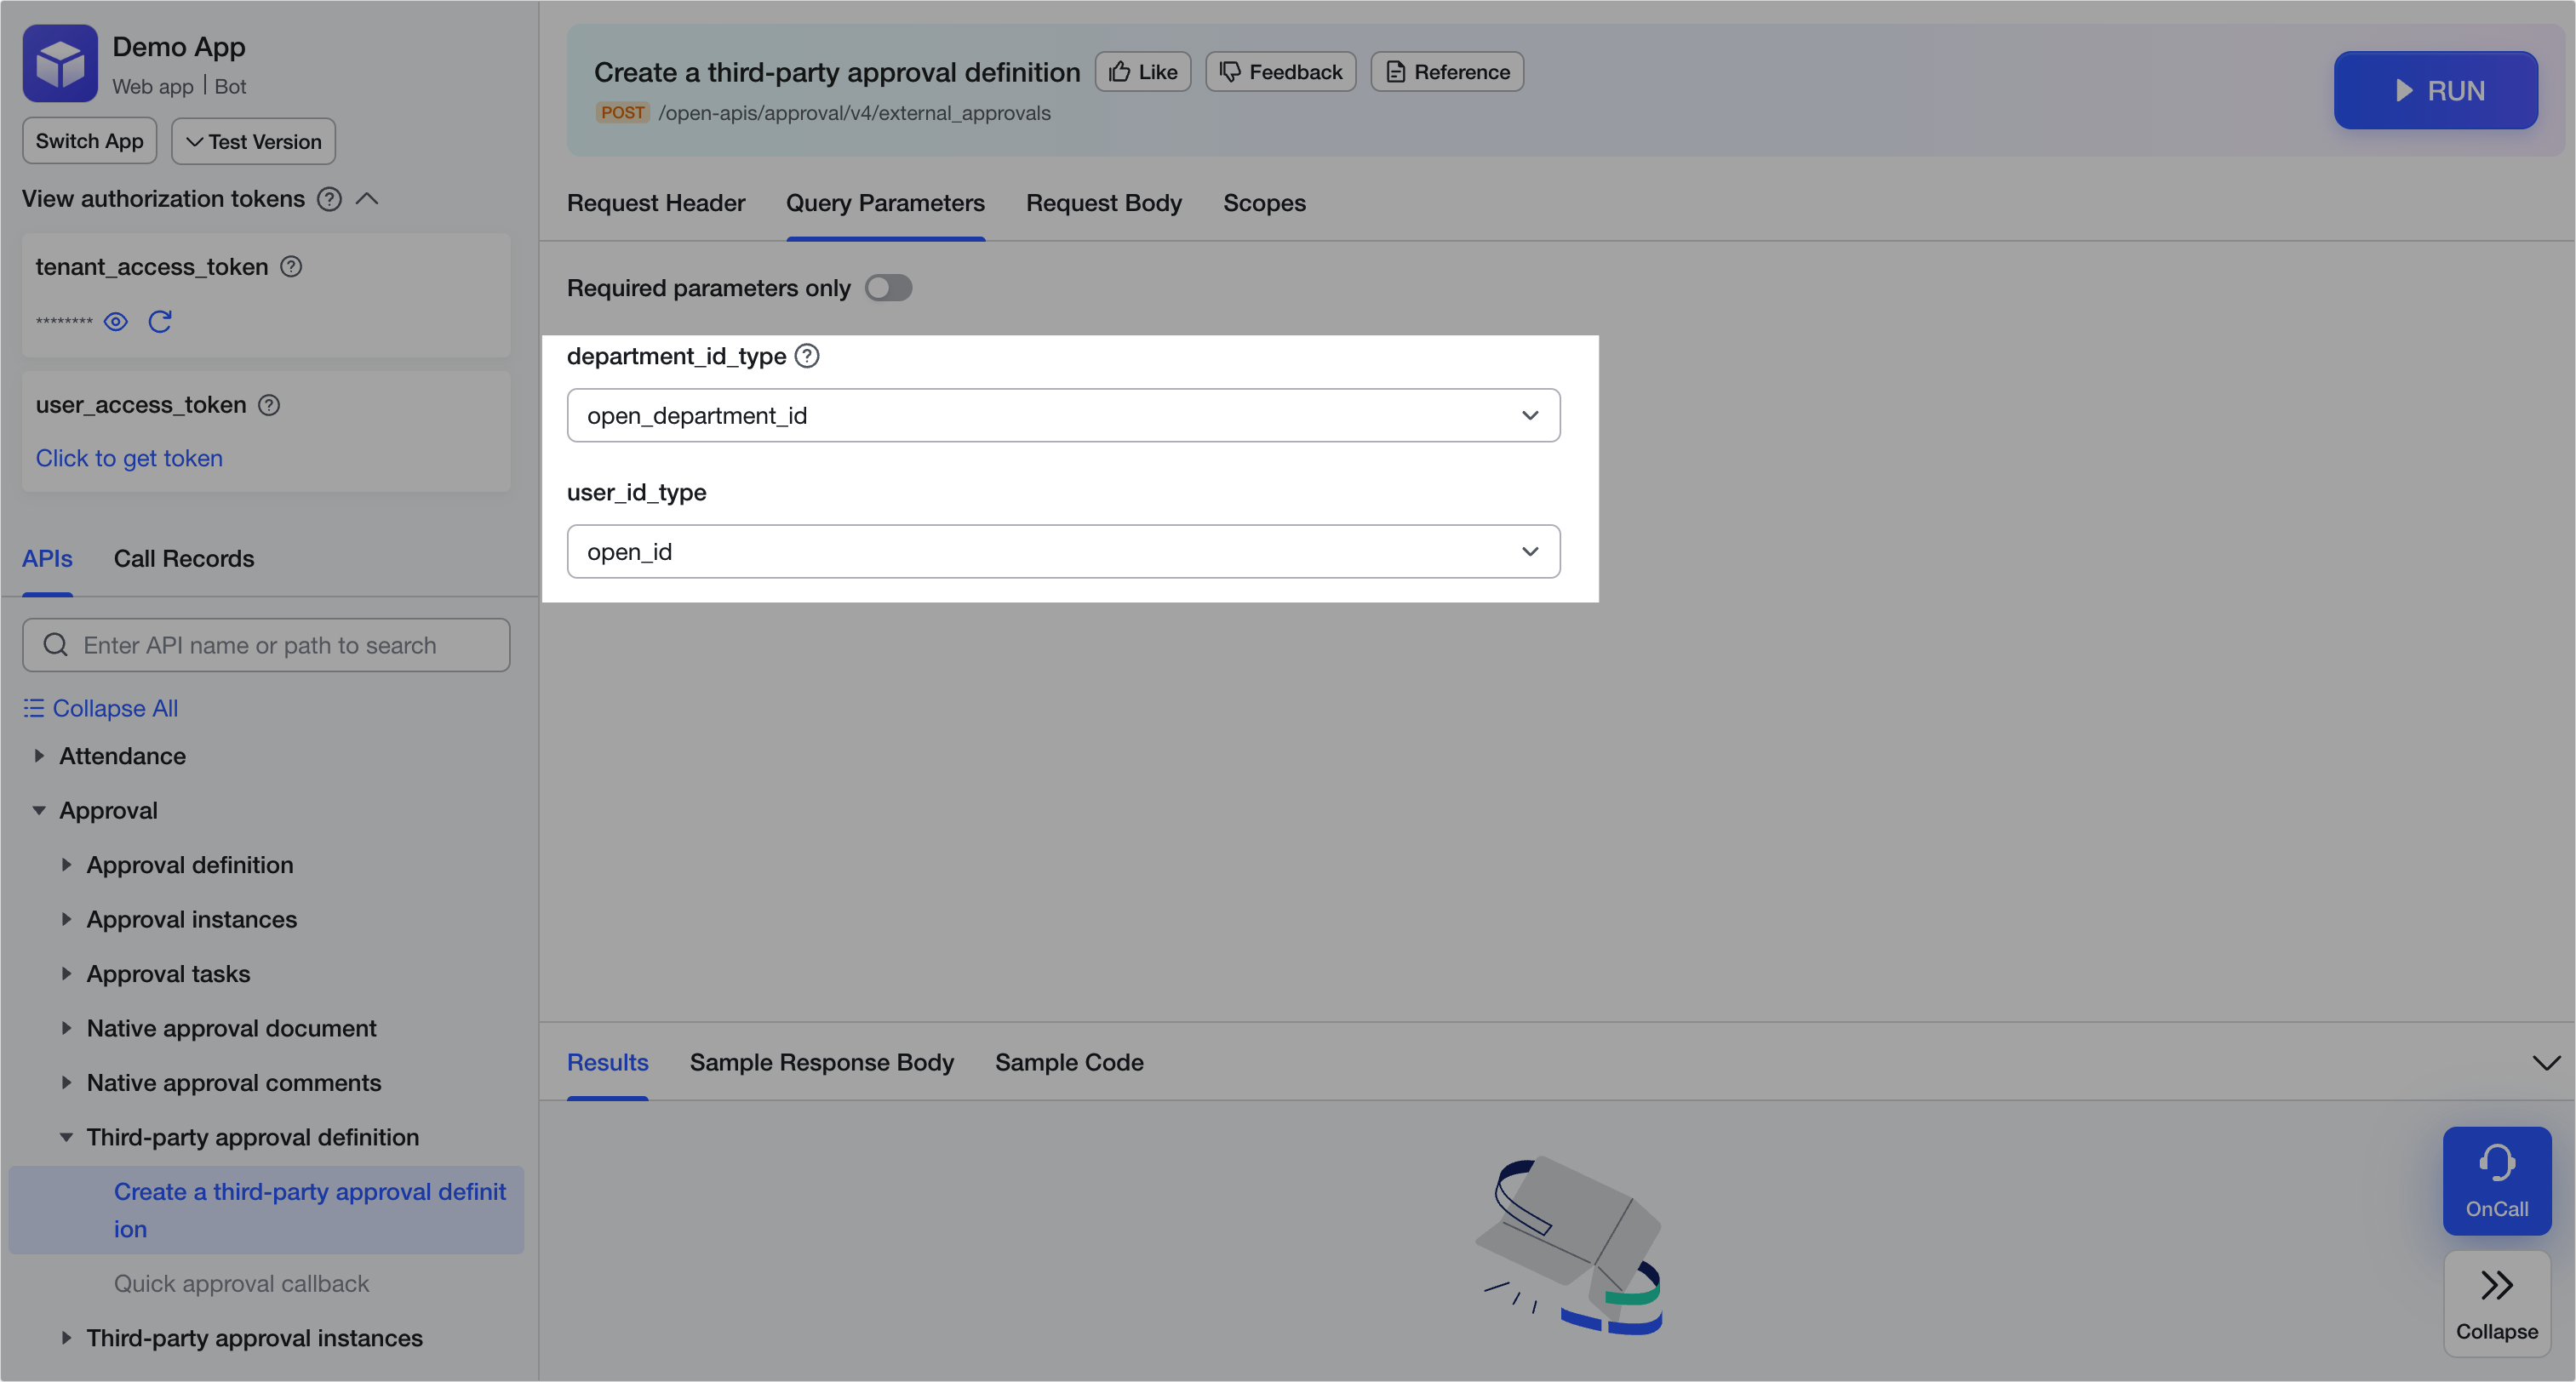Image resolution: width=2576 pixels, height=1382 pixels.
Task: Click help icon next to tenant_access_token
Action: coord(291,266)
